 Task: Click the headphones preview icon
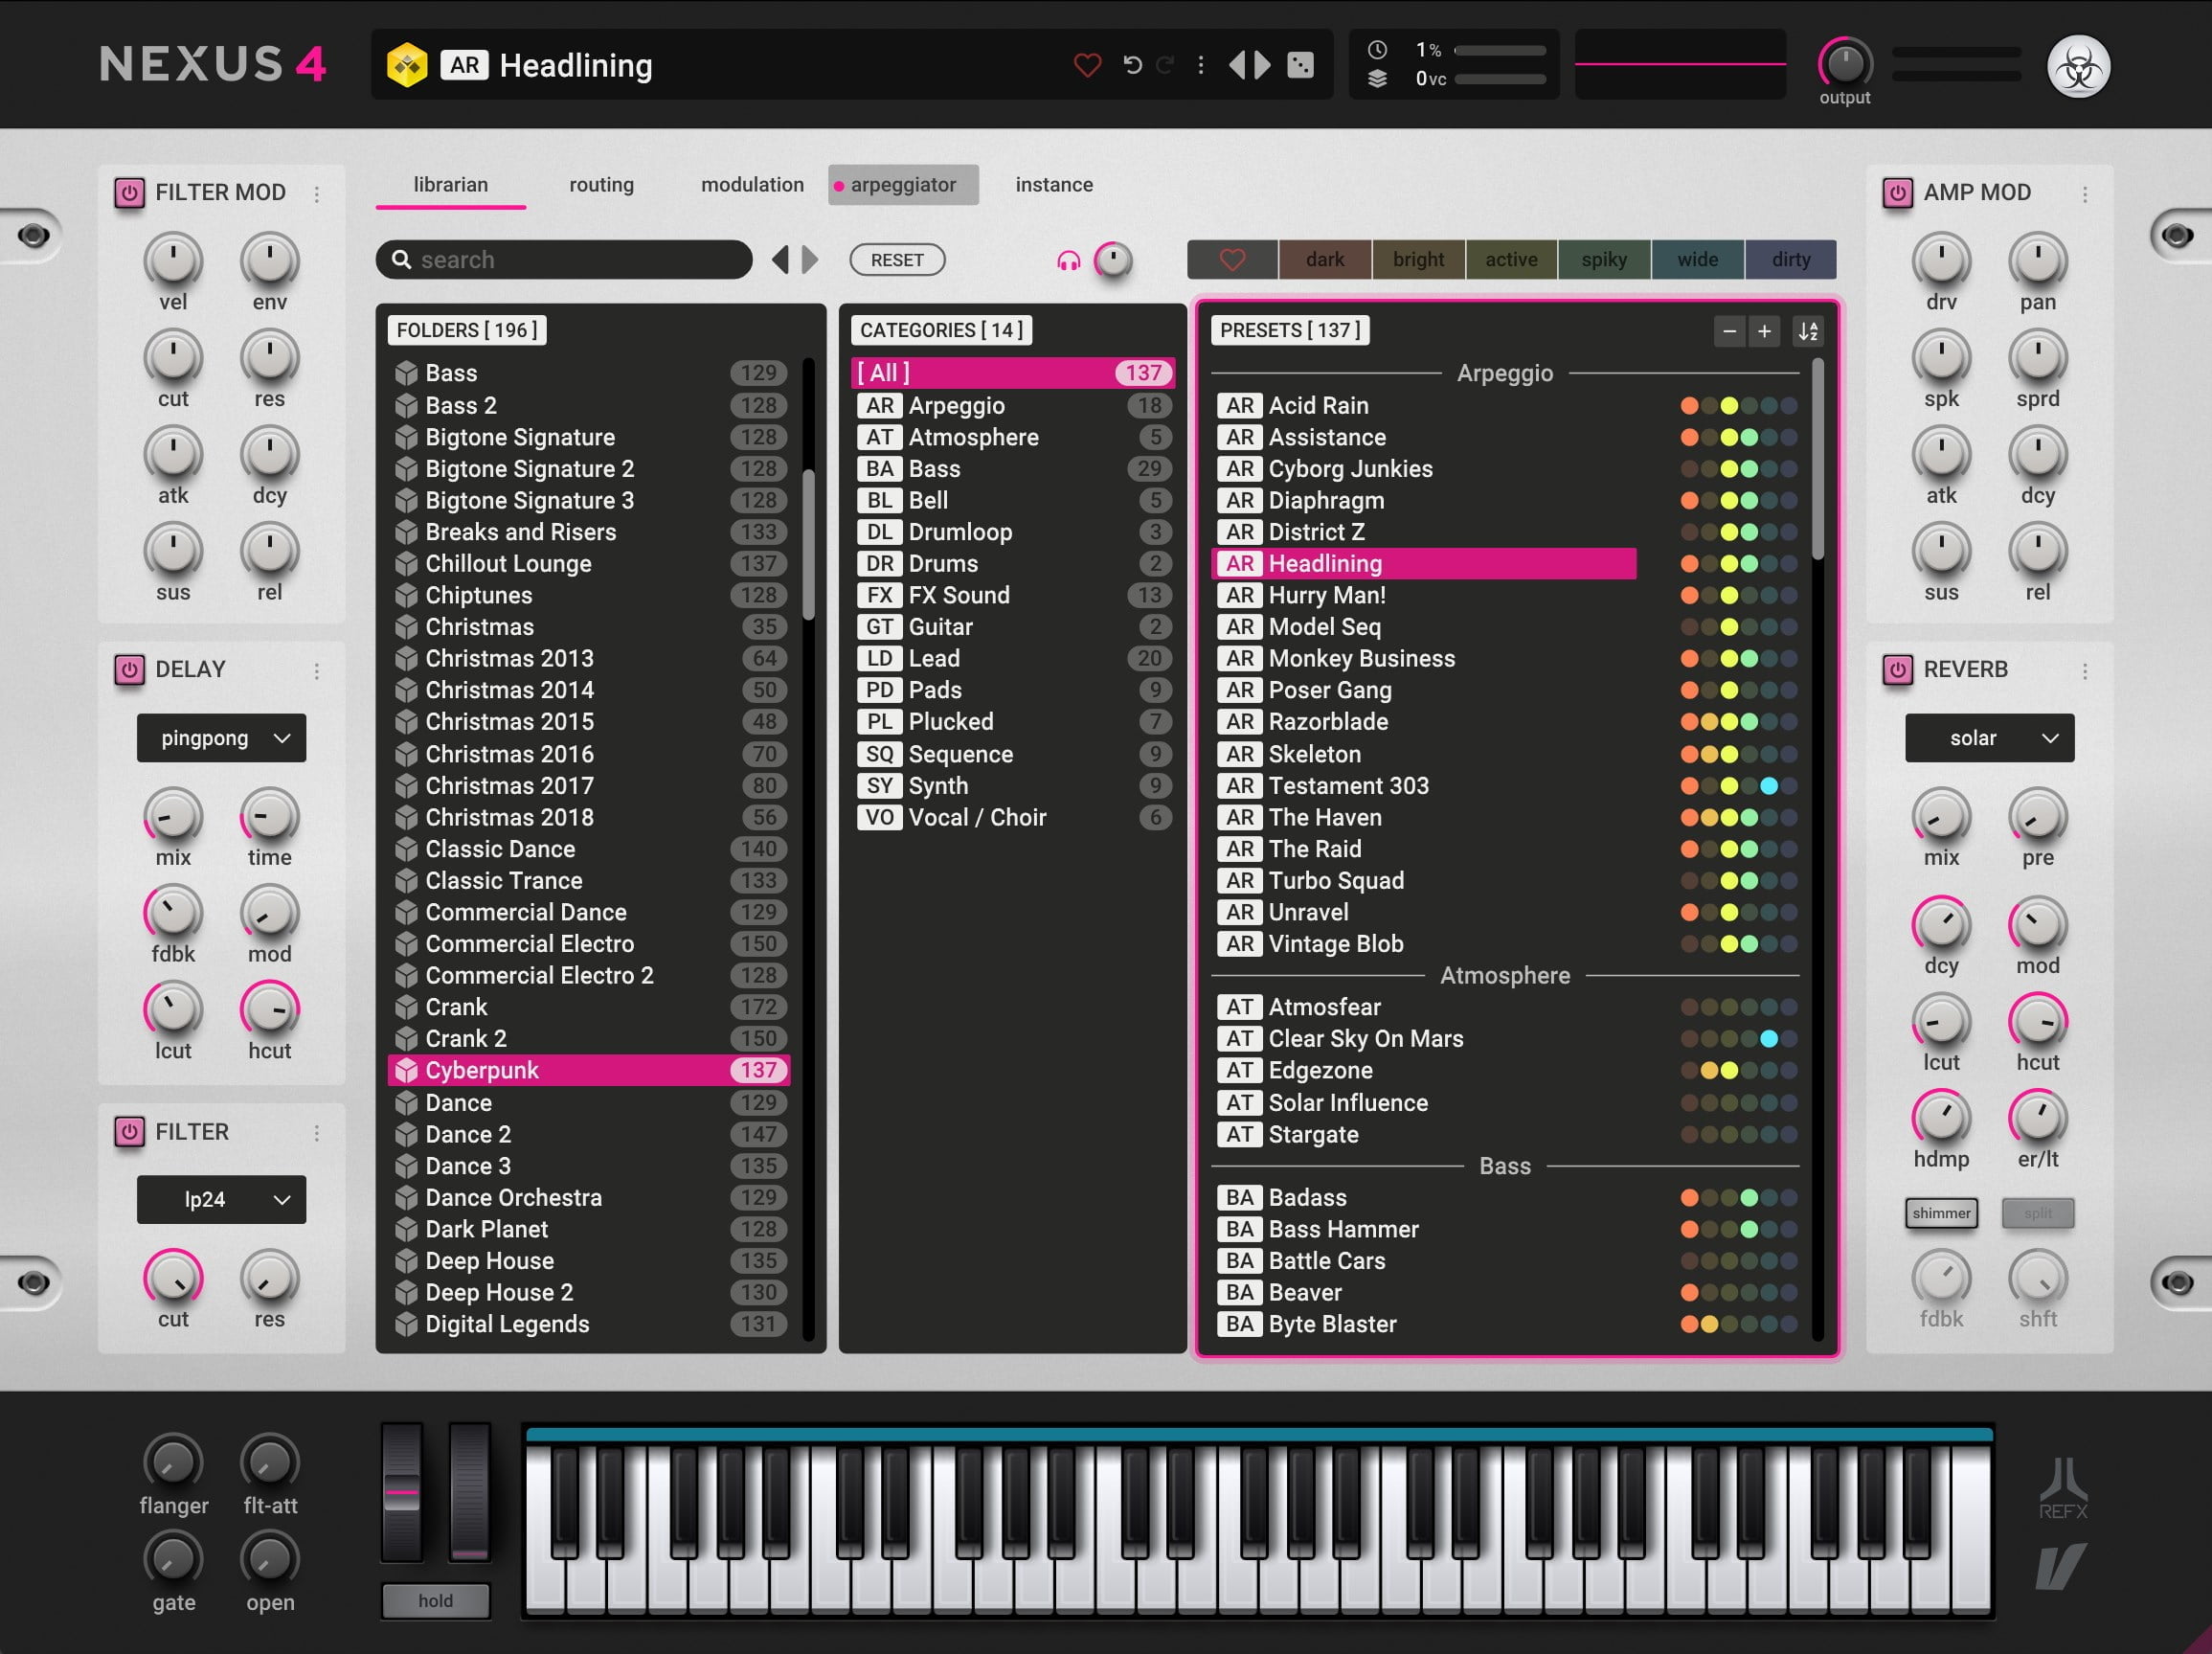(1068, 261)
